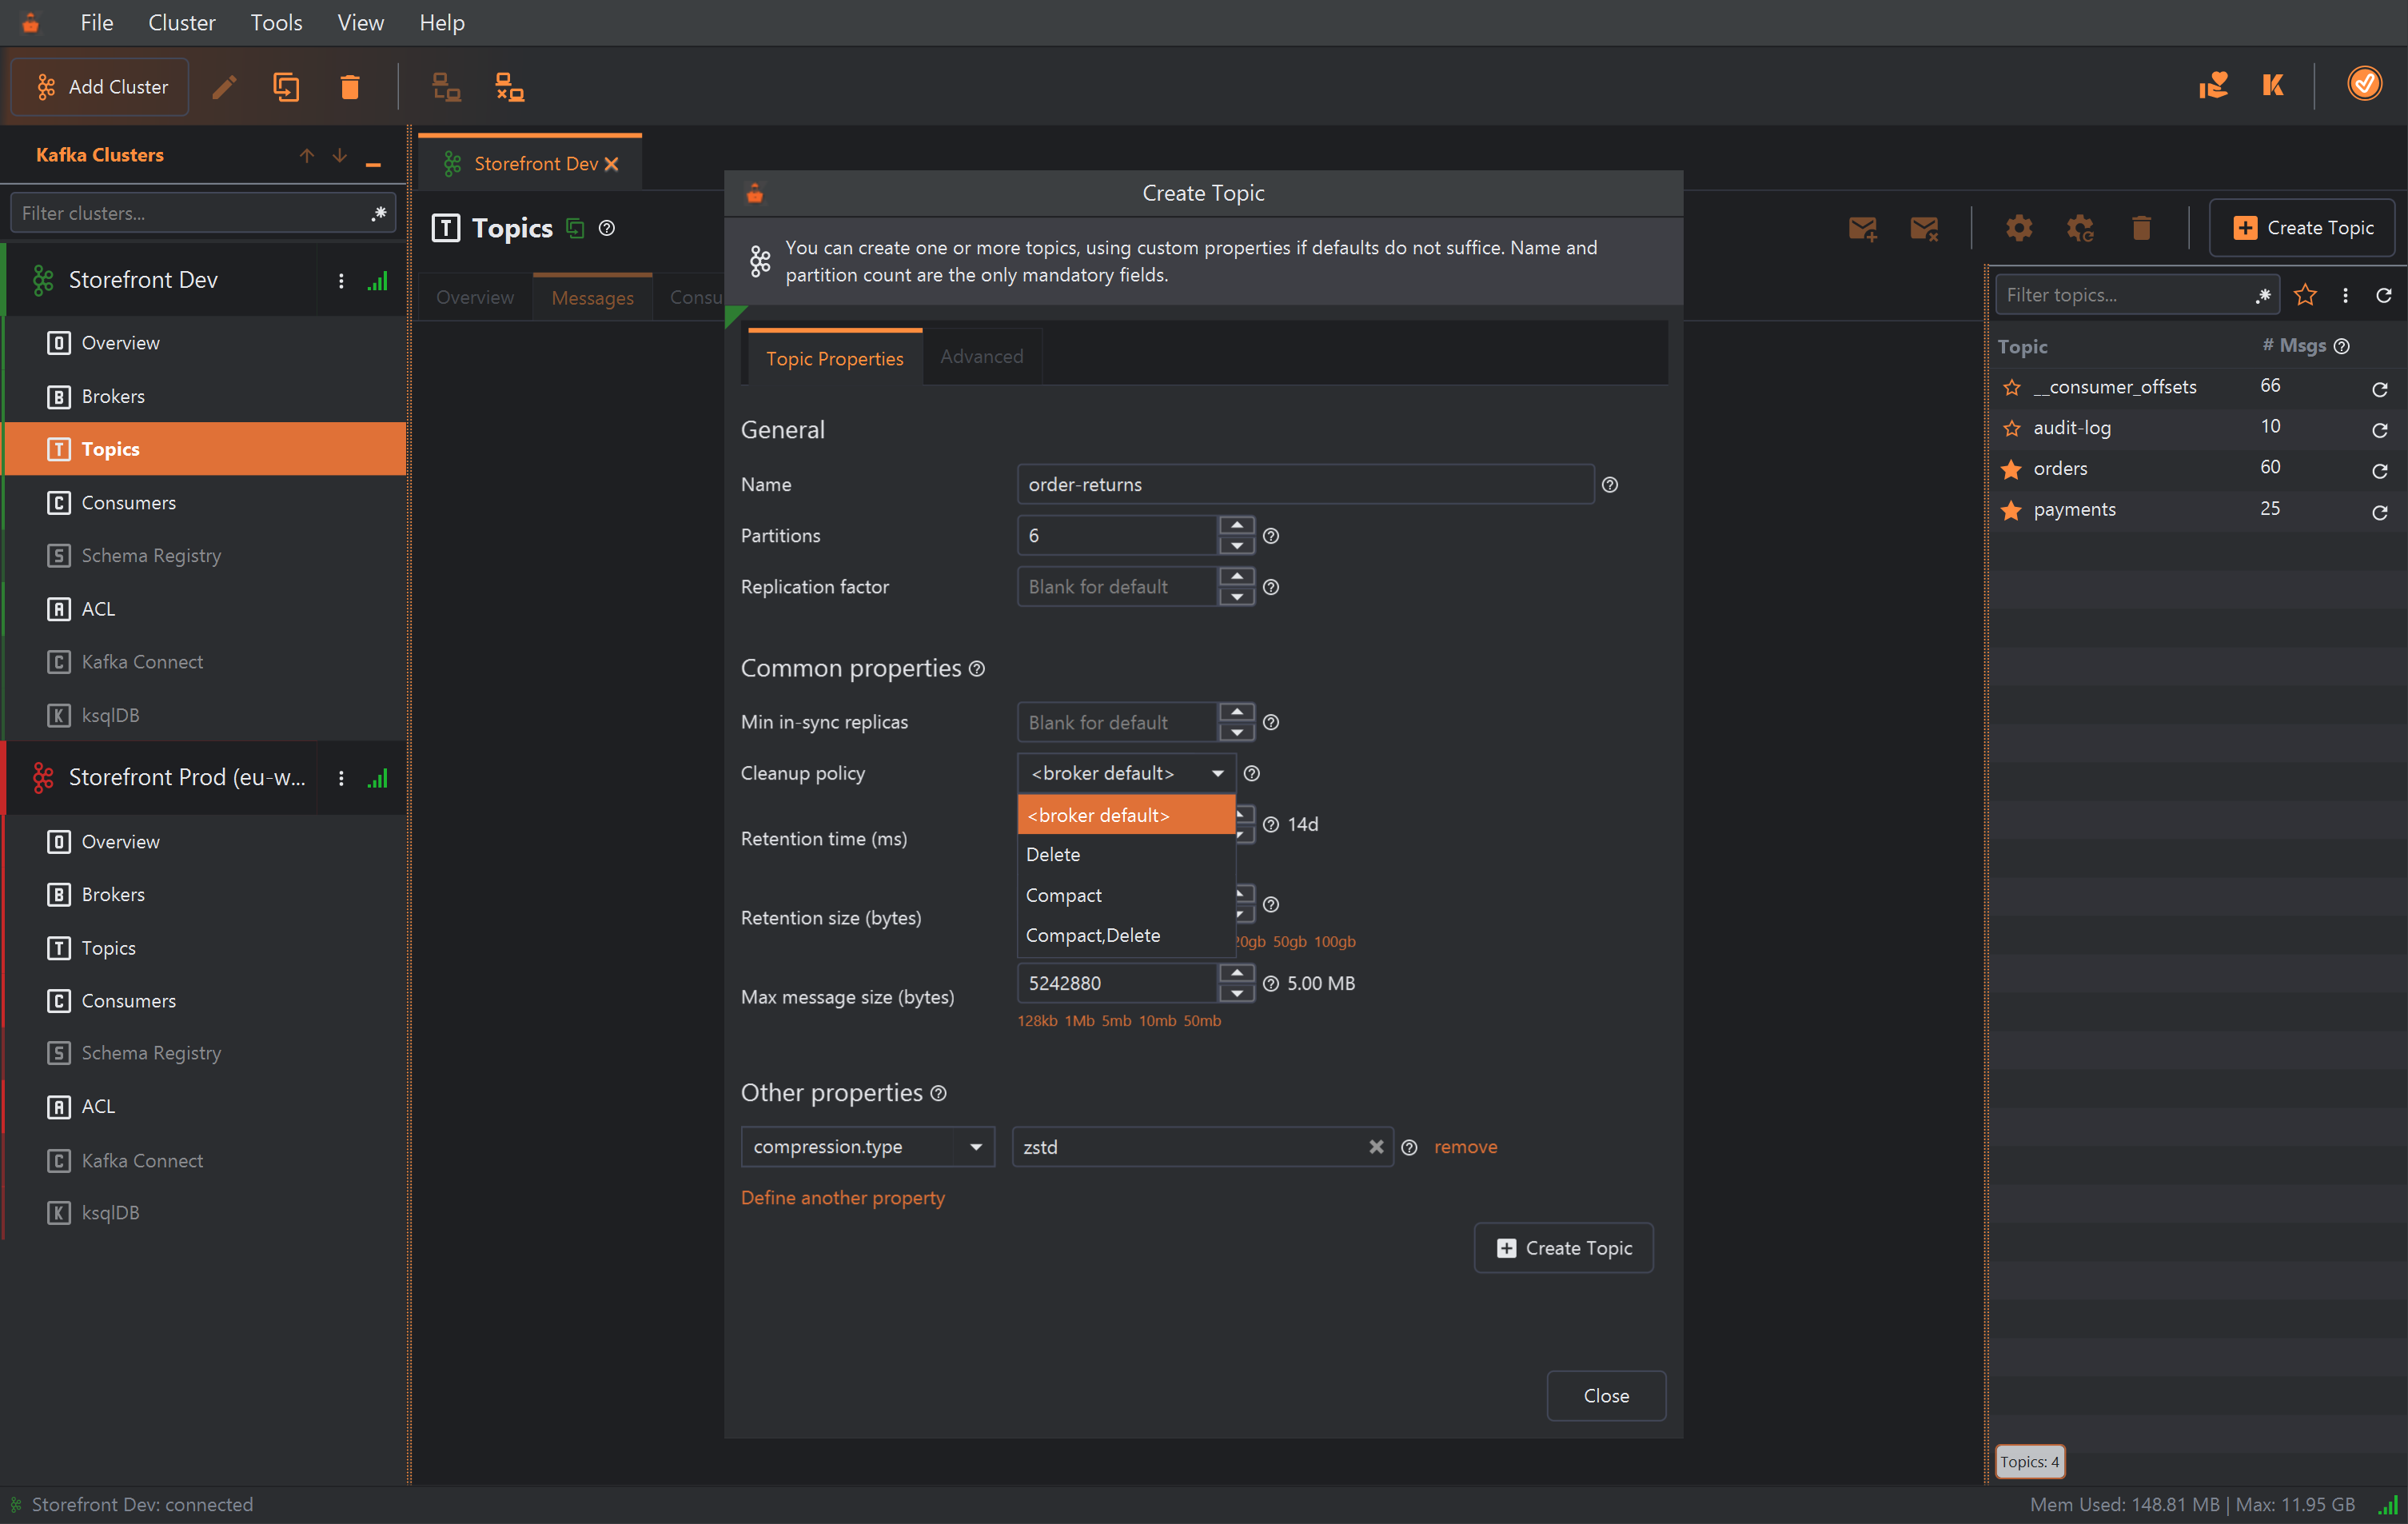Select Compact in cleanup policy list

[x=1126, y=896]
